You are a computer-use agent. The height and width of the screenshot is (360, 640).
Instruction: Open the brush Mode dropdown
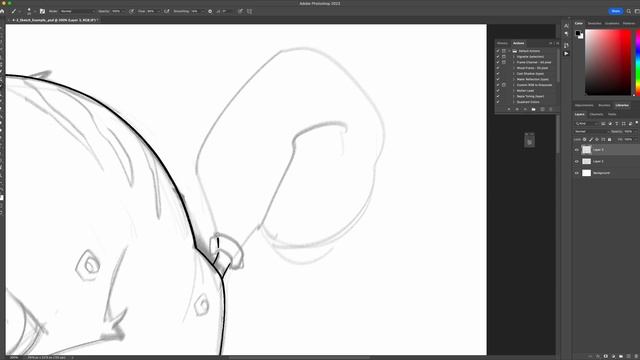[77, 11]
